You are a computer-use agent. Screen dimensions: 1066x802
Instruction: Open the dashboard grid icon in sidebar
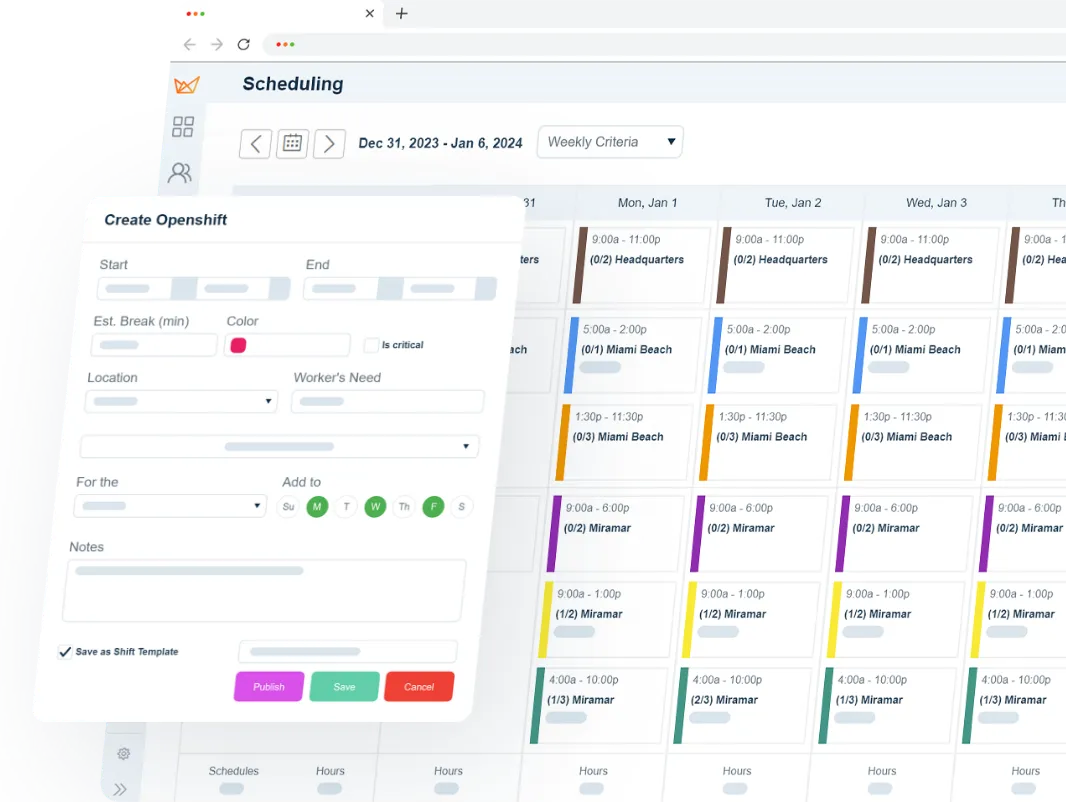point(183,127)
